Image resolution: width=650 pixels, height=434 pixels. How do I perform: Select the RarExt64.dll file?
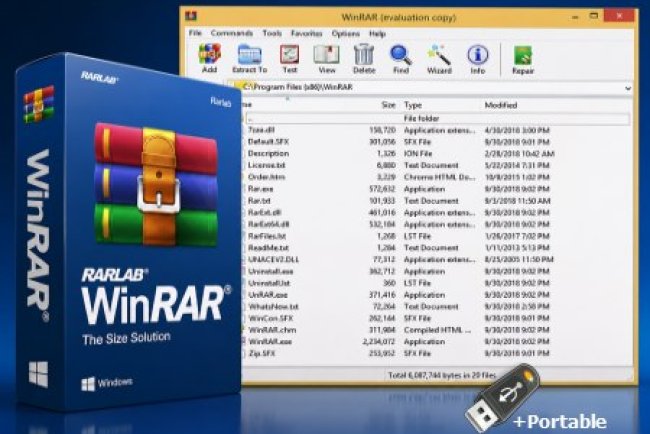coord(269,224)
